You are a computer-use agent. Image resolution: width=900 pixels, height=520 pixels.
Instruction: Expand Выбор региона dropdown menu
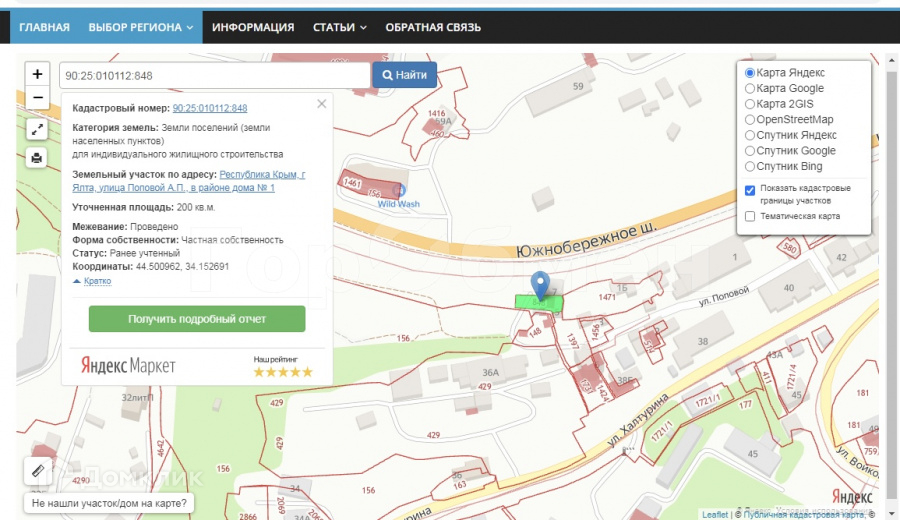[x=140, y=27]
